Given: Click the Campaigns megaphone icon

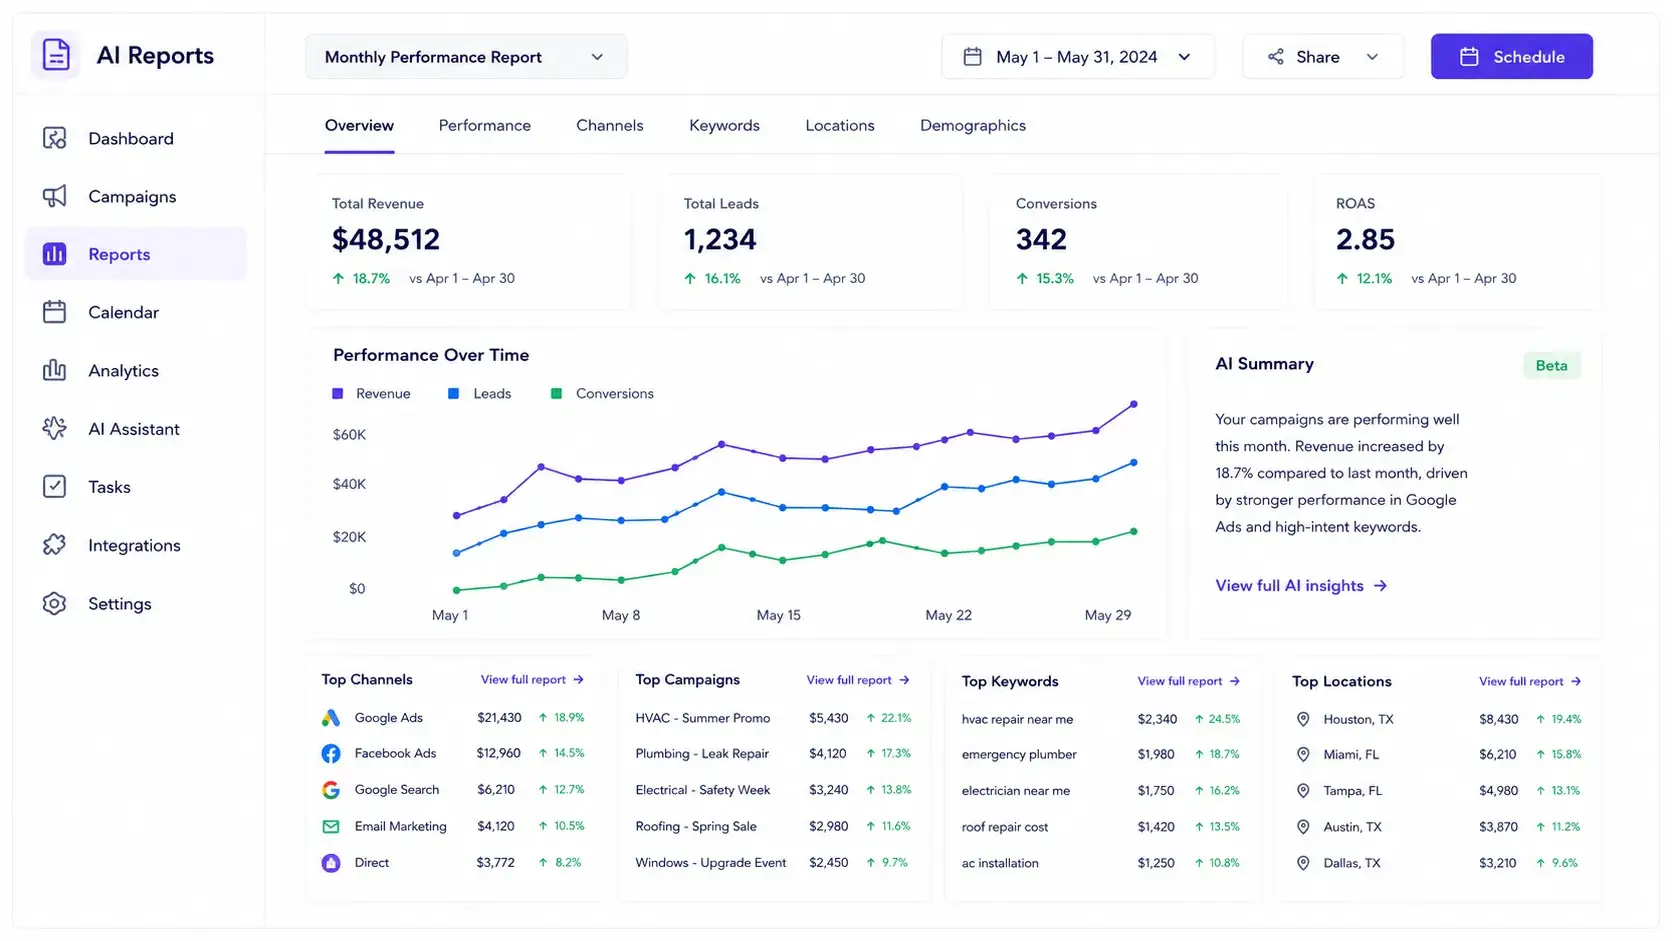Looking at the screenshot, I should 55,196.
